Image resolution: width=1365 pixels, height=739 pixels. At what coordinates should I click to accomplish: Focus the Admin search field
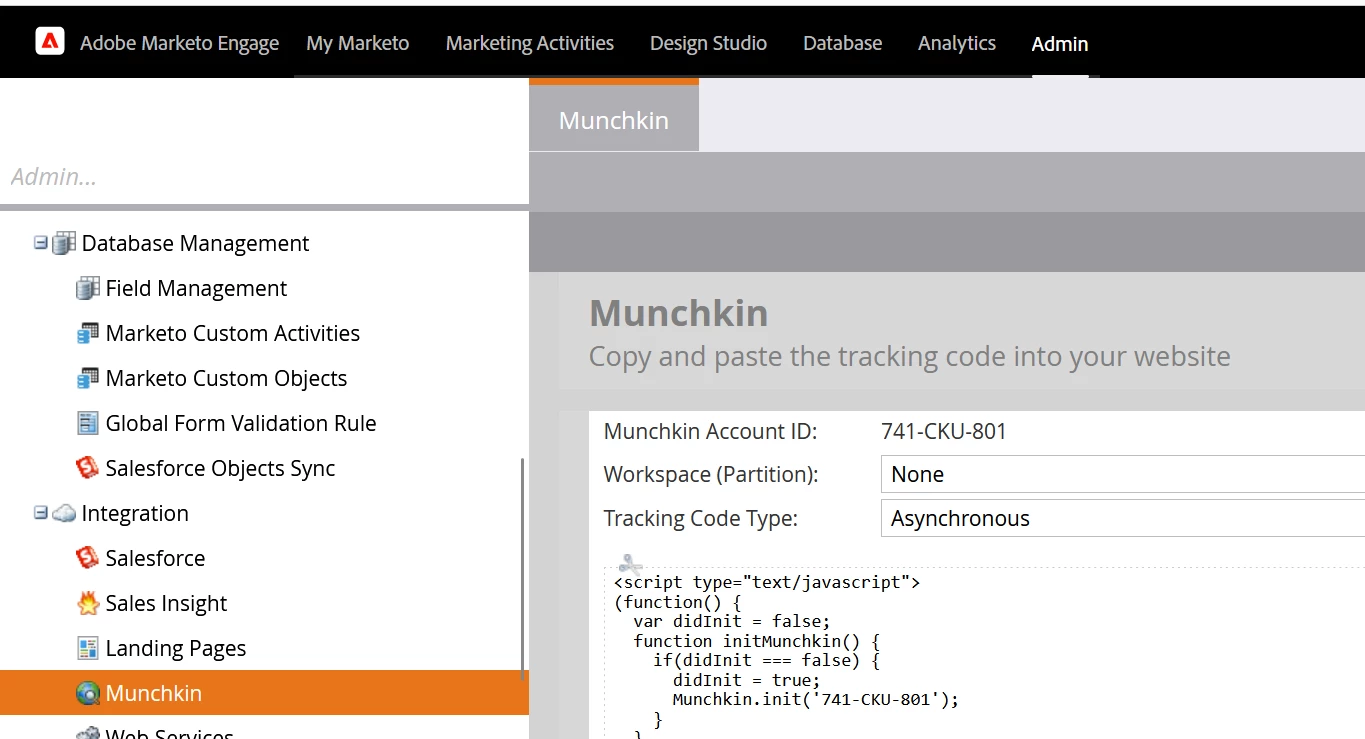pos(264,176)
